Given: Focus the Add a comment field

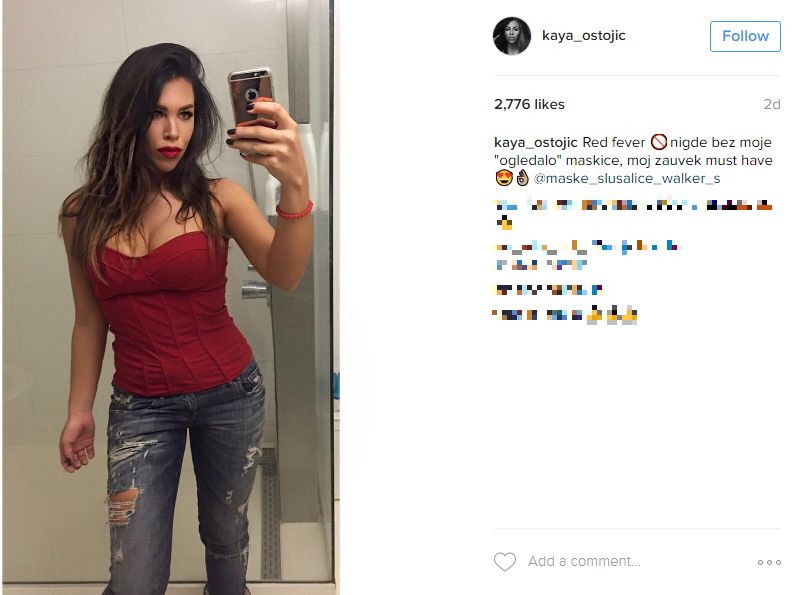Looking at the screenshot, I should 584,561.
